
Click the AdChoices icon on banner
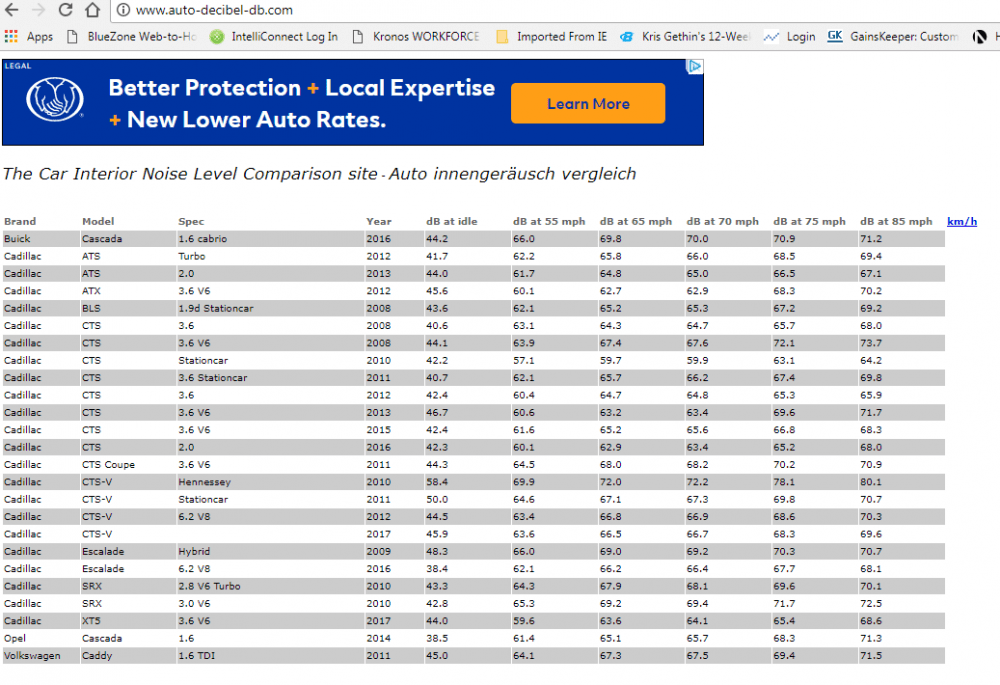pyautogui.click(x=695, y=67)
